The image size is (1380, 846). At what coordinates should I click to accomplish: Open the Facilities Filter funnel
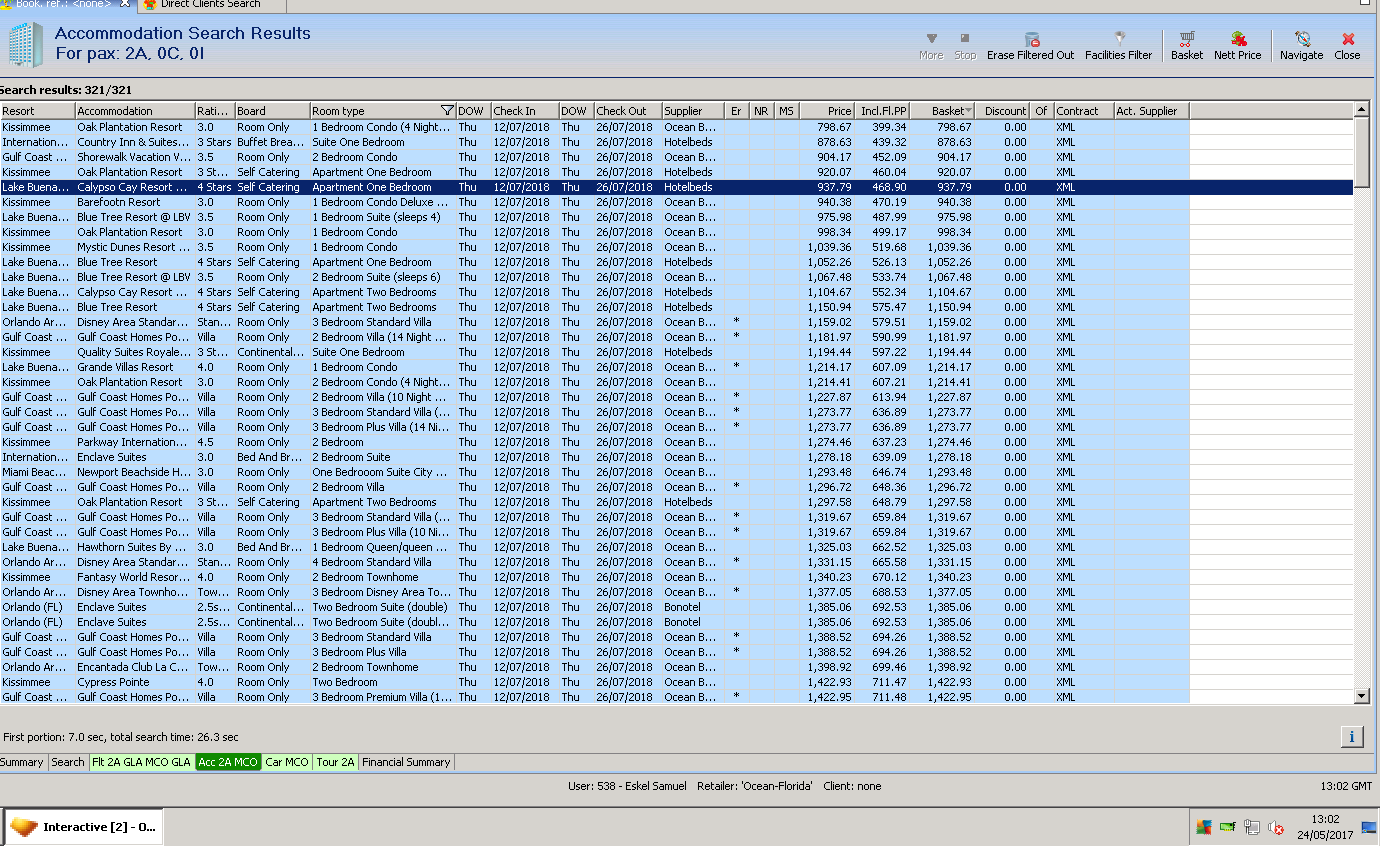(x=1119, y=40)
